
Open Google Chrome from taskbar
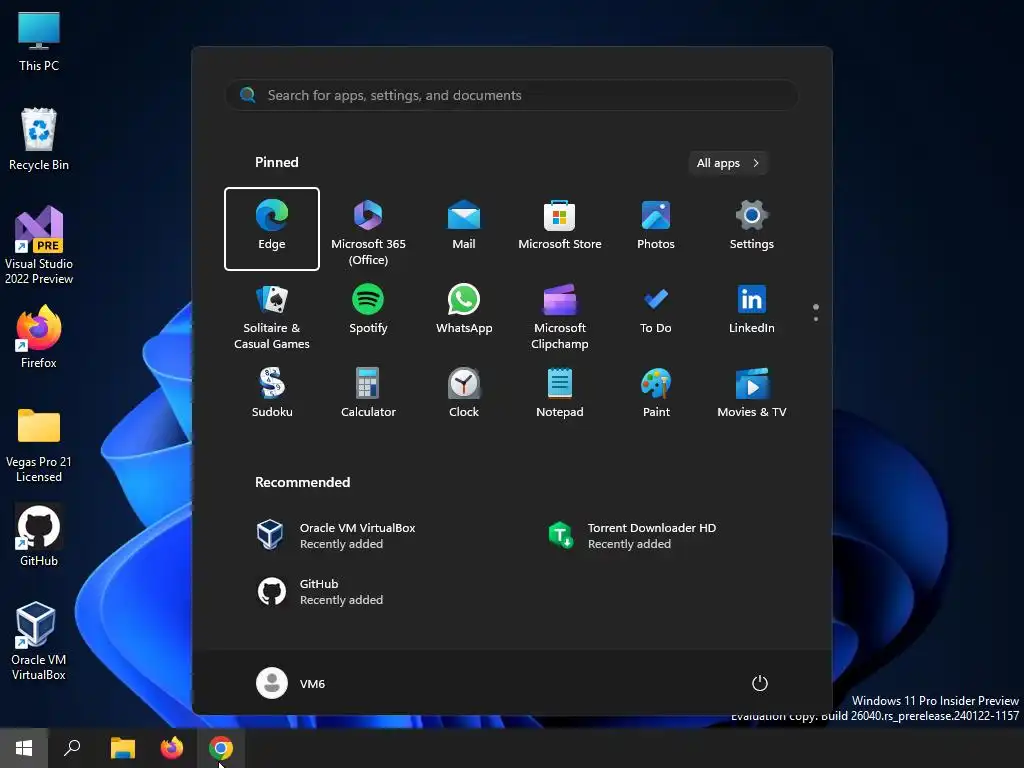(221, 748)
